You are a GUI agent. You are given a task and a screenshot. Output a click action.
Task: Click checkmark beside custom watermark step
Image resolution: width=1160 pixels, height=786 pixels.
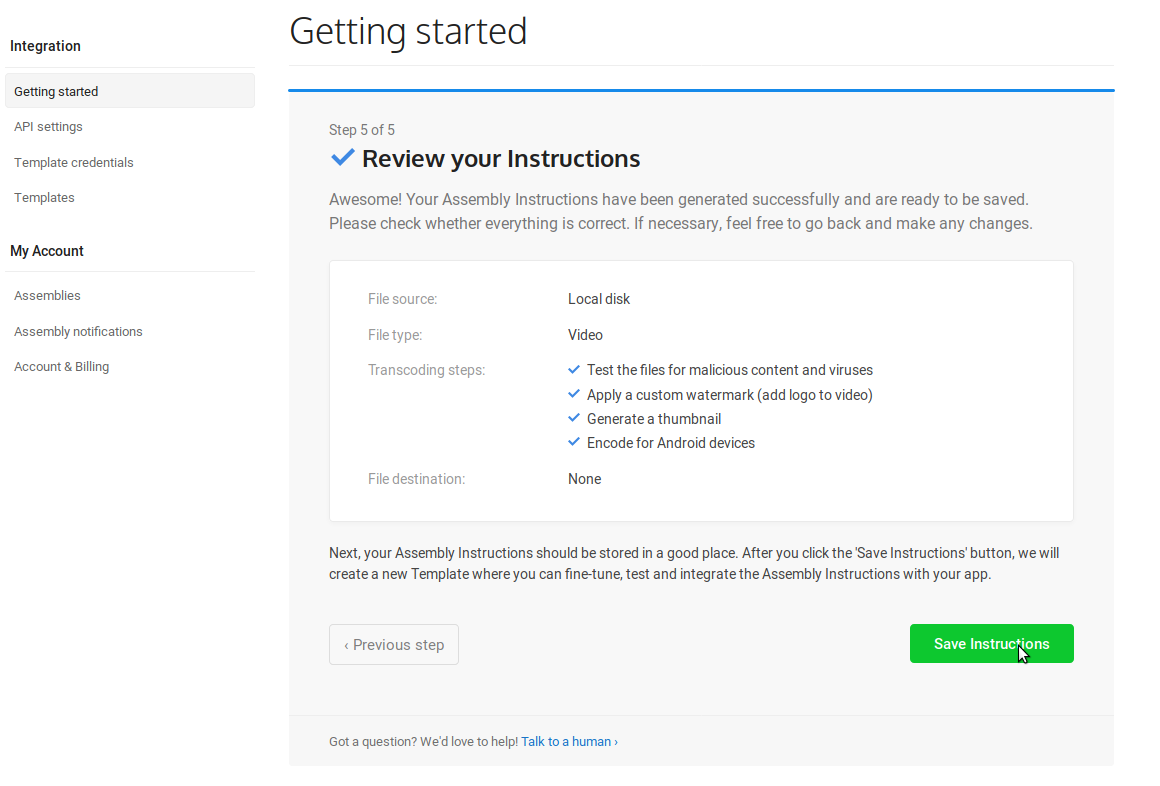point(574,394)
